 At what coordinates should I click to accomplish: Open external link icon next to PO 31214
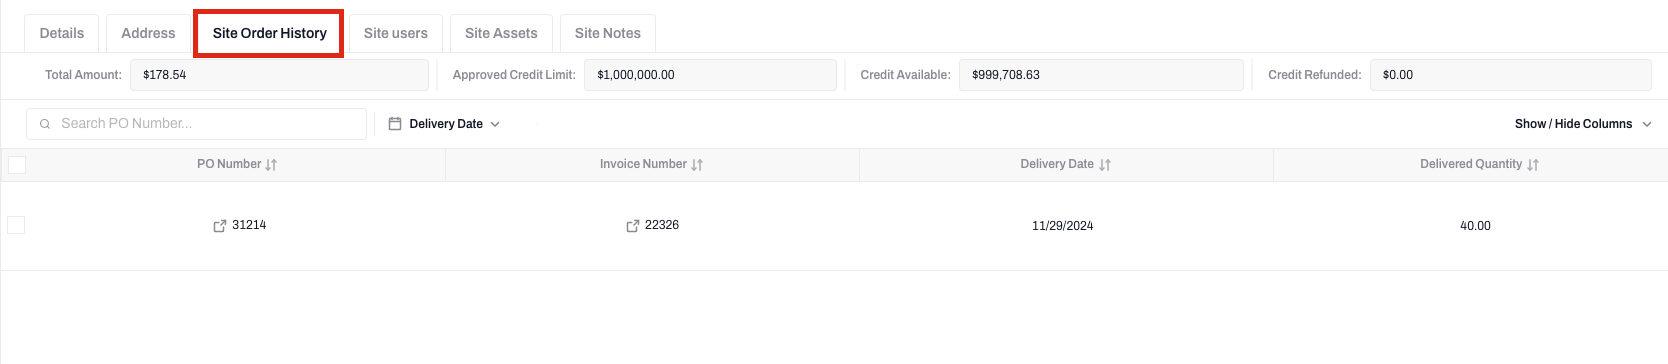220,226
